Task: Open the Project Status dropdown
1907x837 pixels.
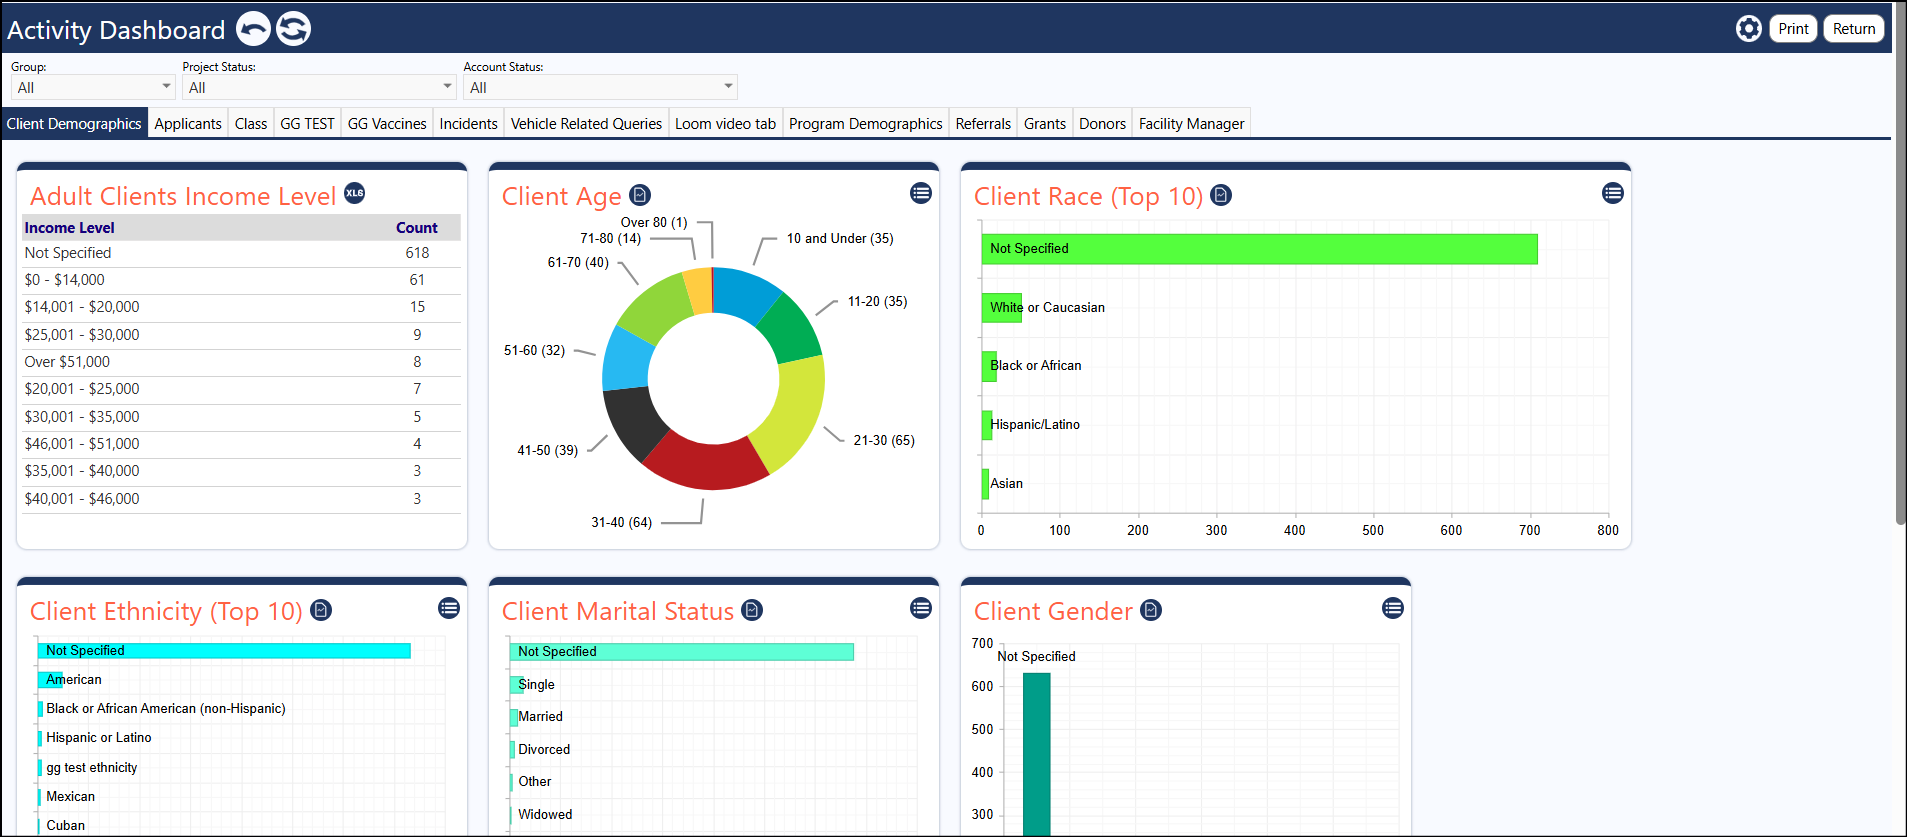Action: click(x=319, y=87)
